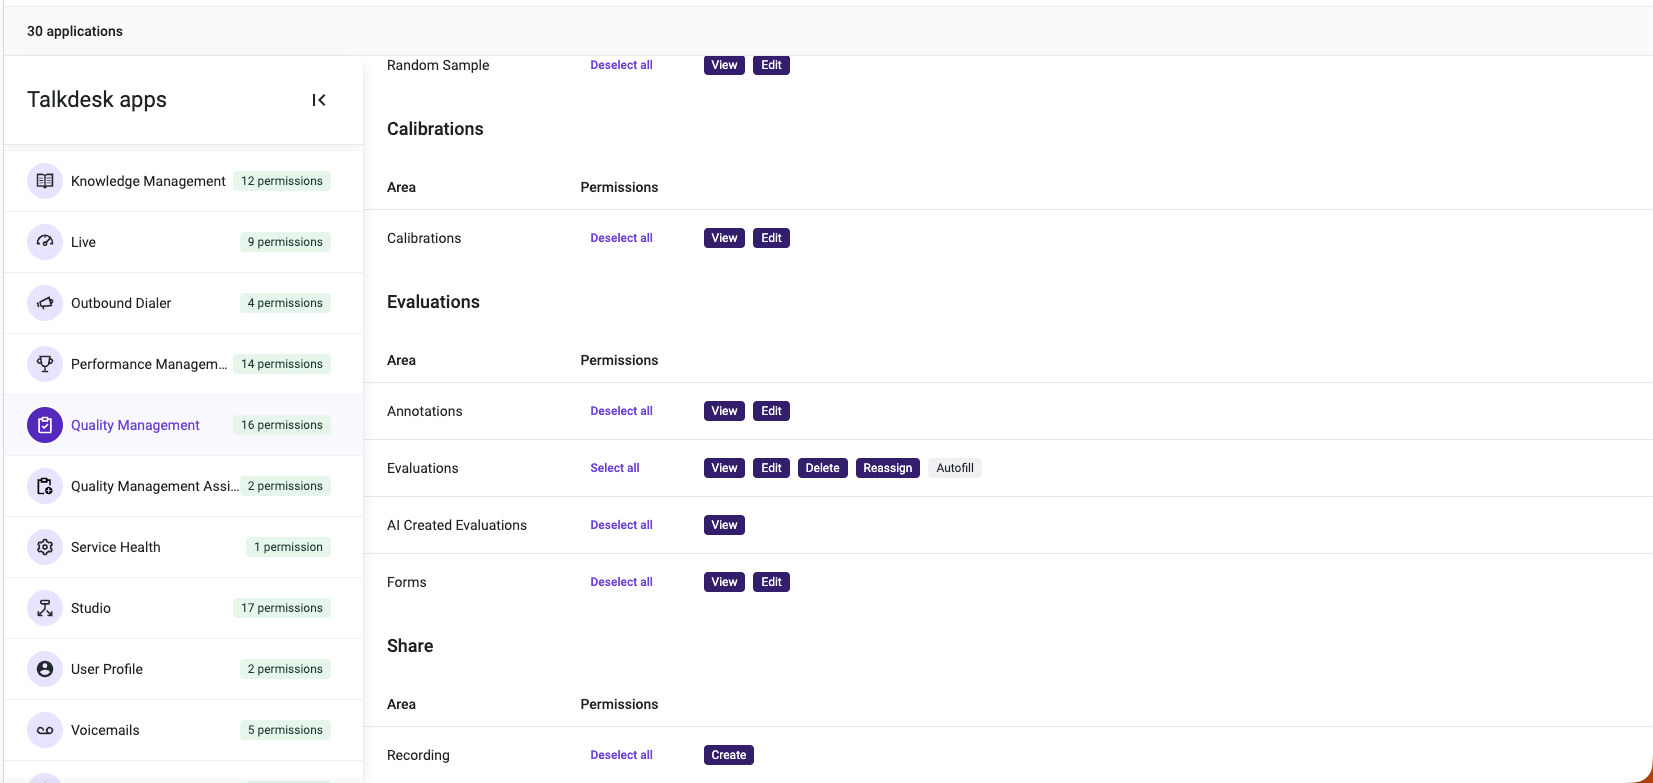This screenshot has width=1653, height=783.
Task: Open Performance Management trophy icon
Action: 45,364
